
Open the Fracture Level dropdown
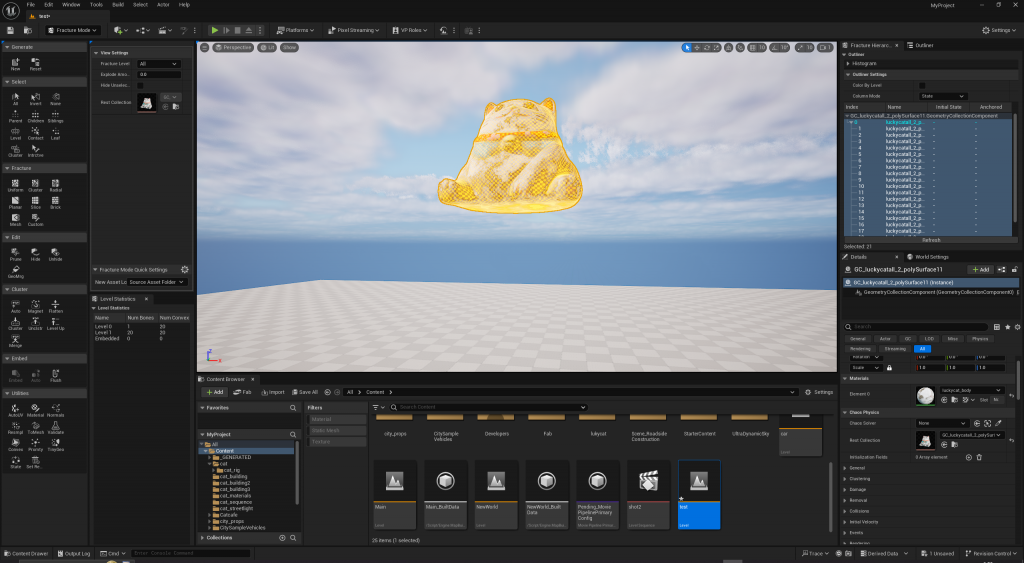(x=158, y=64)
